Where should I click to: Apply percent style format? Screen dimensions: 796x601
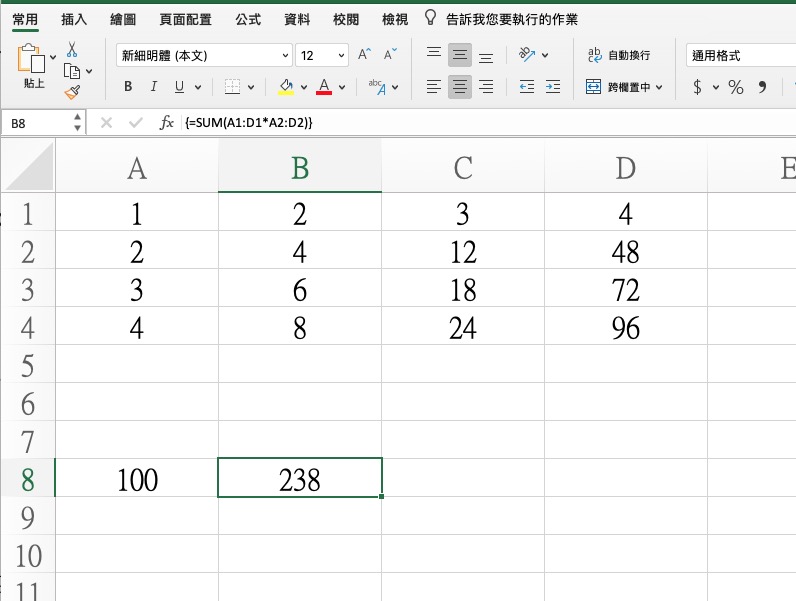736,87
